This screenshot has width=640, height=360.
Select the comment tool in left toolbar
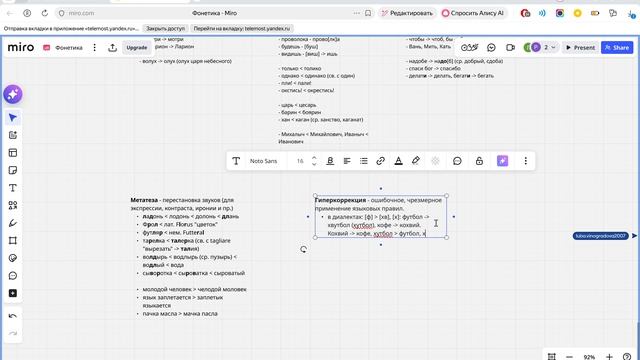click(13, 276)
